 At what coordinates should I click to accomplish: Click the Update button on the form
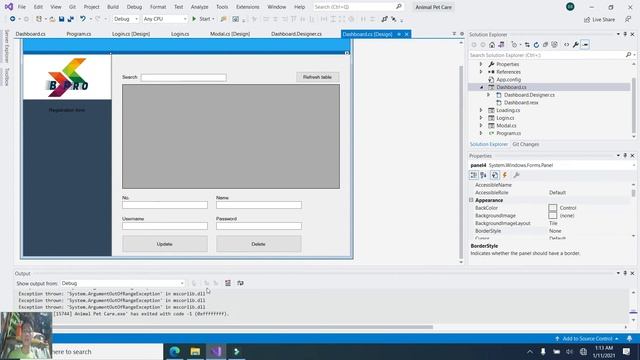coord(164,244)
